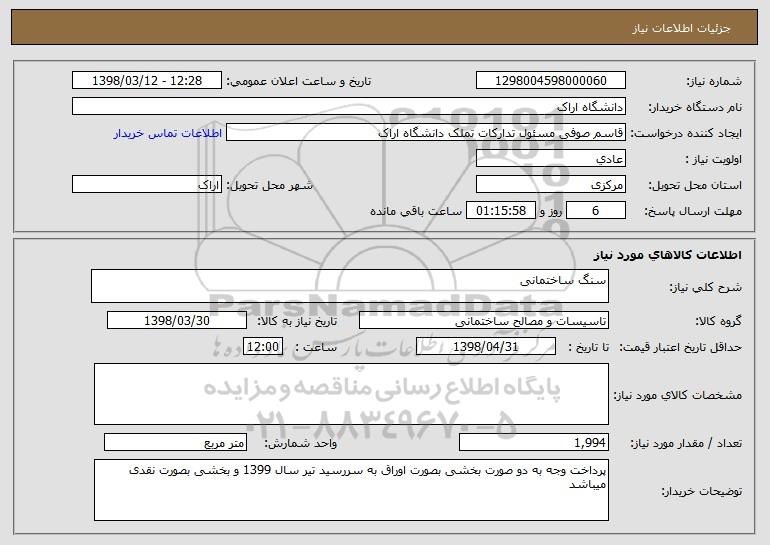Click the general description box سنگ ساختمانی

coord(350,286)
